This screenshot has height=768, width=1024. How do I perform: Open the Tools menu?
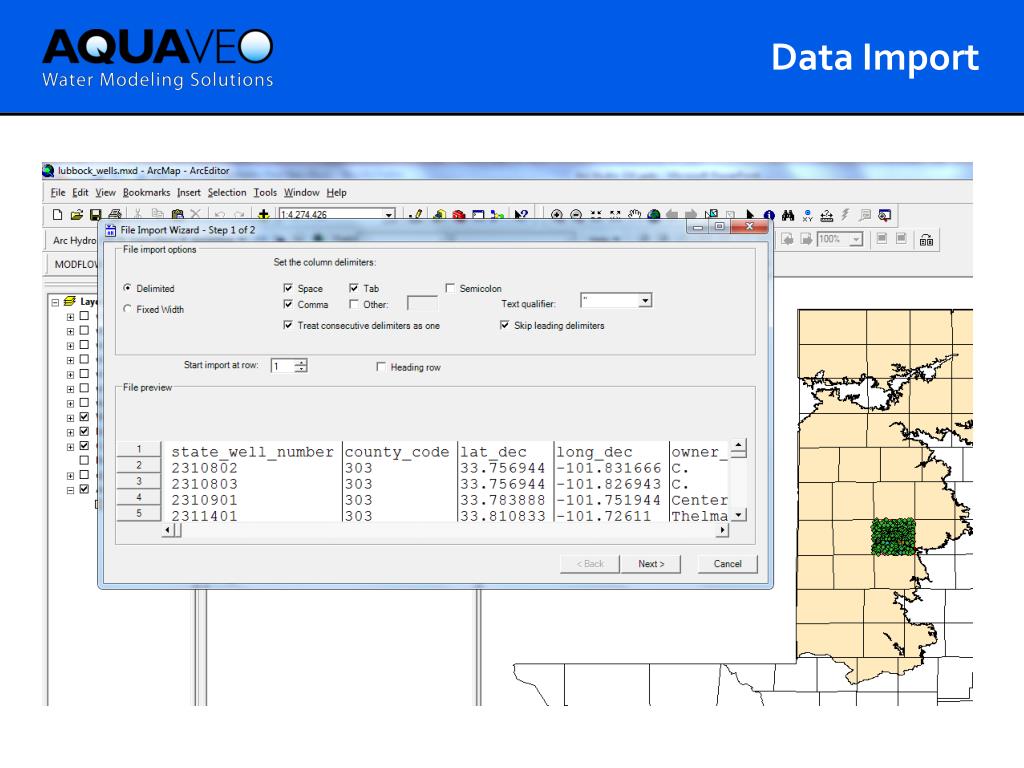[265, 193]
